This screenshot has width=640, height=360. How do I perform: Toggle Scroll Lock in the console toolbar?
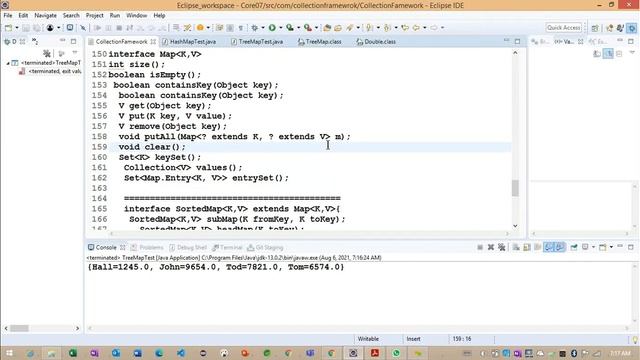point(527,247)
